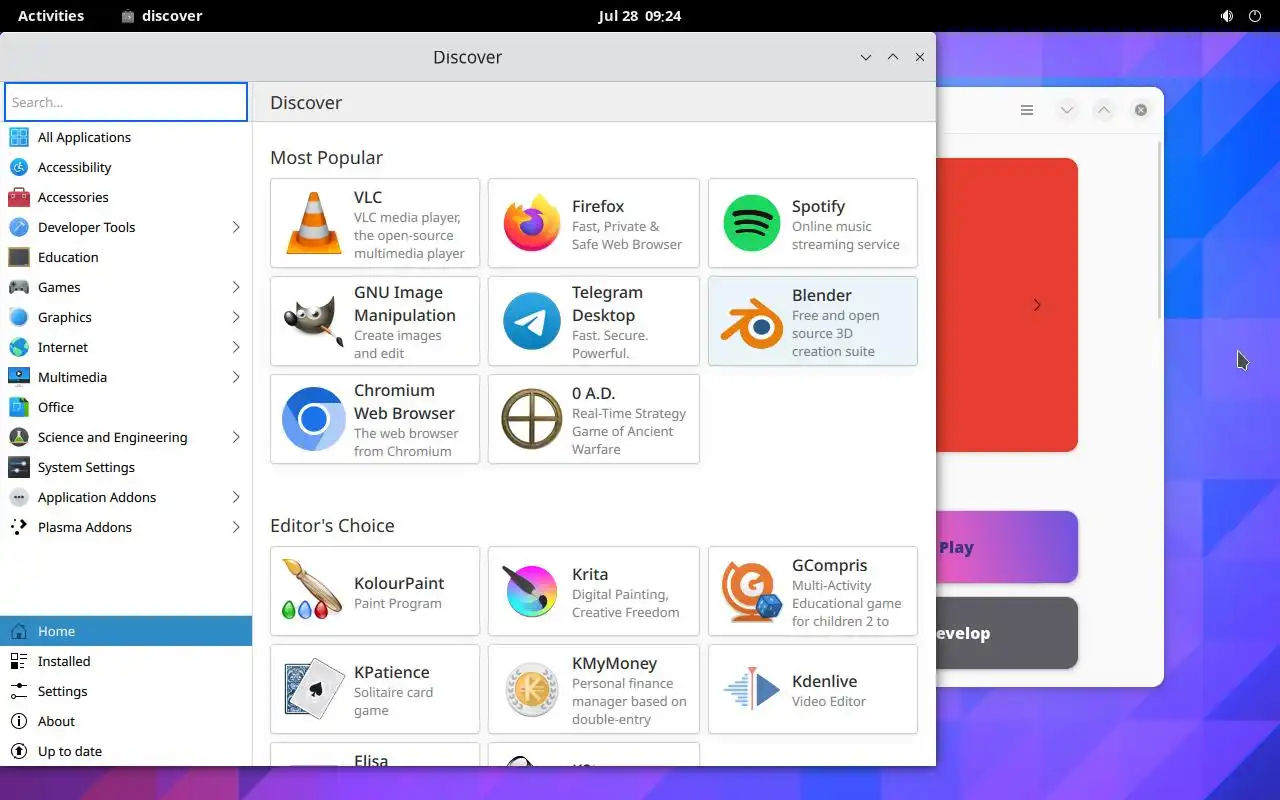Click the KMyMoney coin icon
The width and height of the screenshot is (1280, 800).
[532, 689]
